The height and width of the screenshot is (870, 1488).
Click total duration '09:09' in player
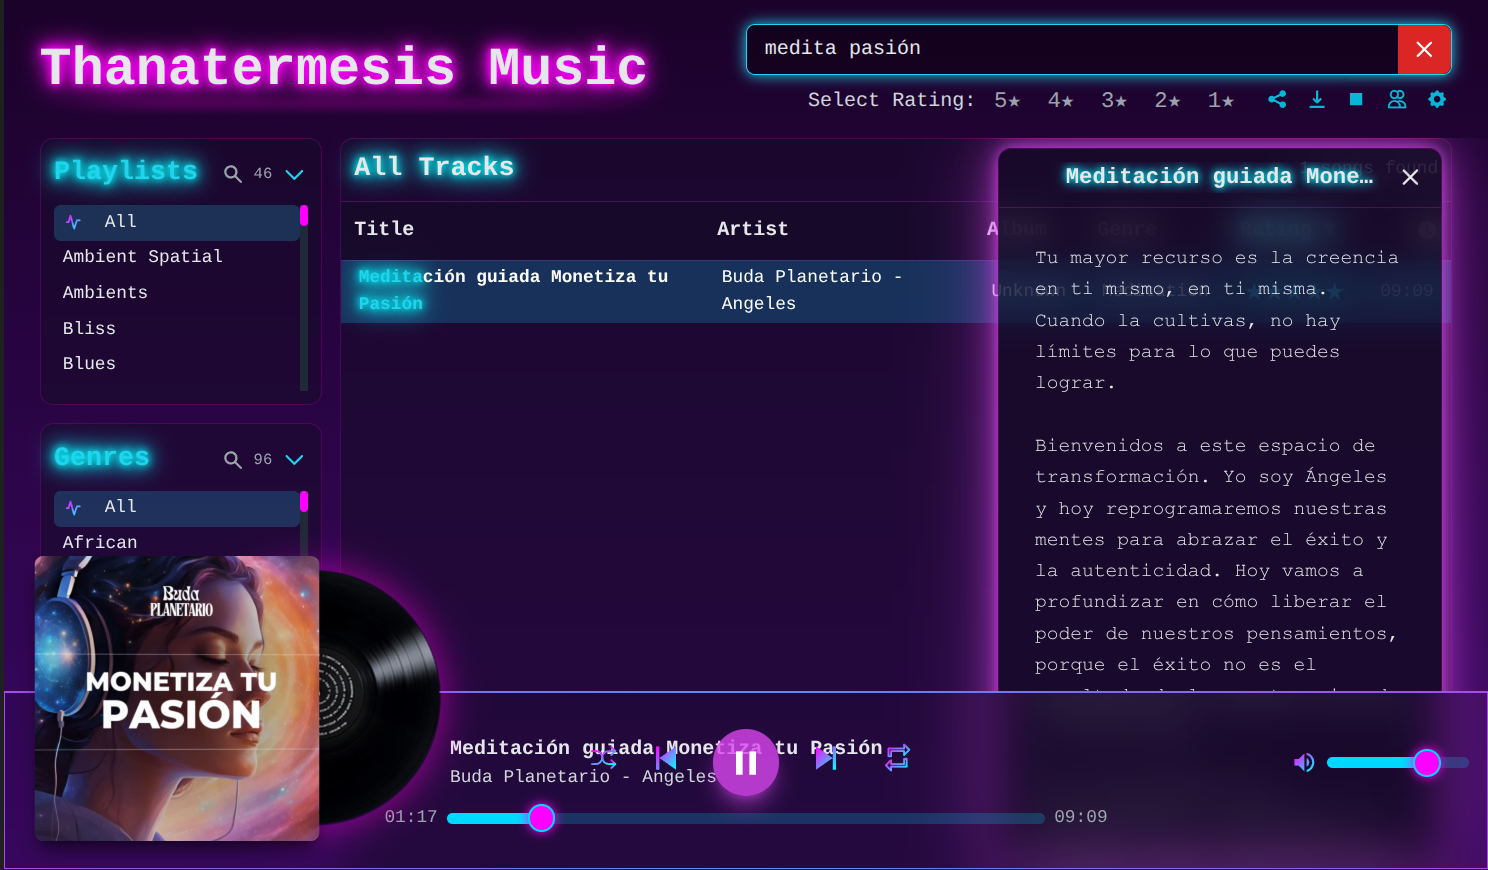[x=1081, y=817]
